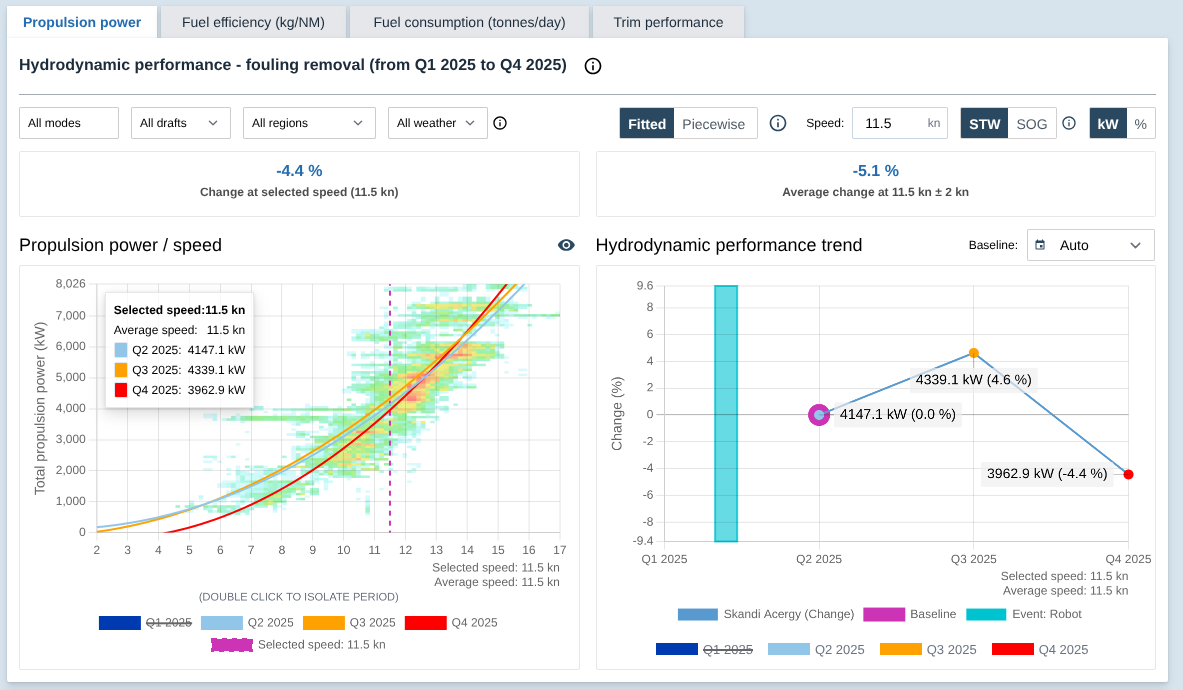Toggle eye icon for Propulsion power chart
The height and width of the screenshot is (690, 1183).
(x=566, y=245)
